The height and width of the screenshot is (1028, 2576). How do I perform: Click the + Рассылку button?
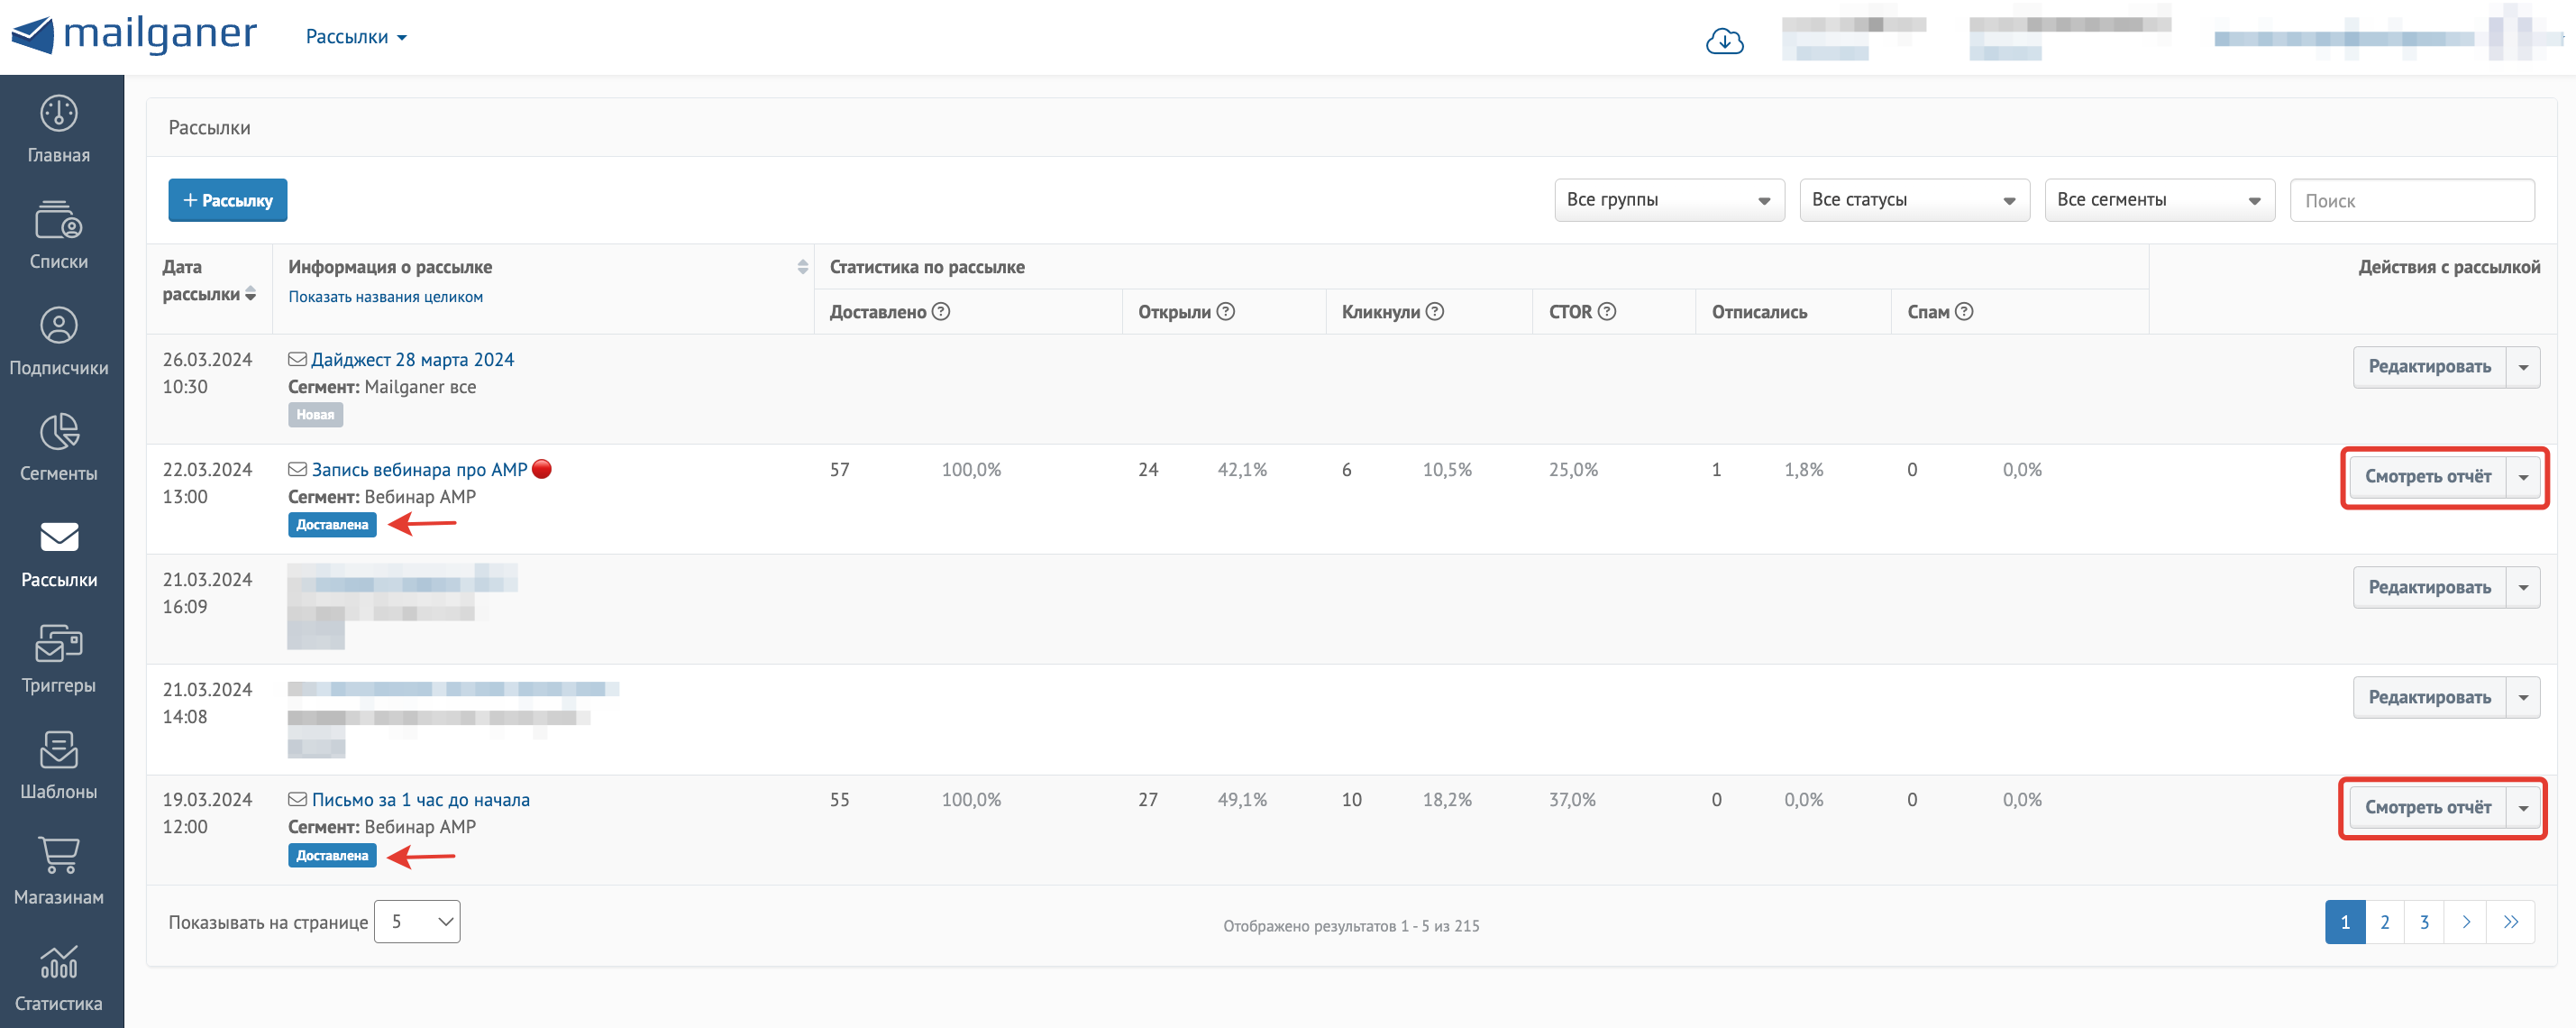click(x=227, y=200)
